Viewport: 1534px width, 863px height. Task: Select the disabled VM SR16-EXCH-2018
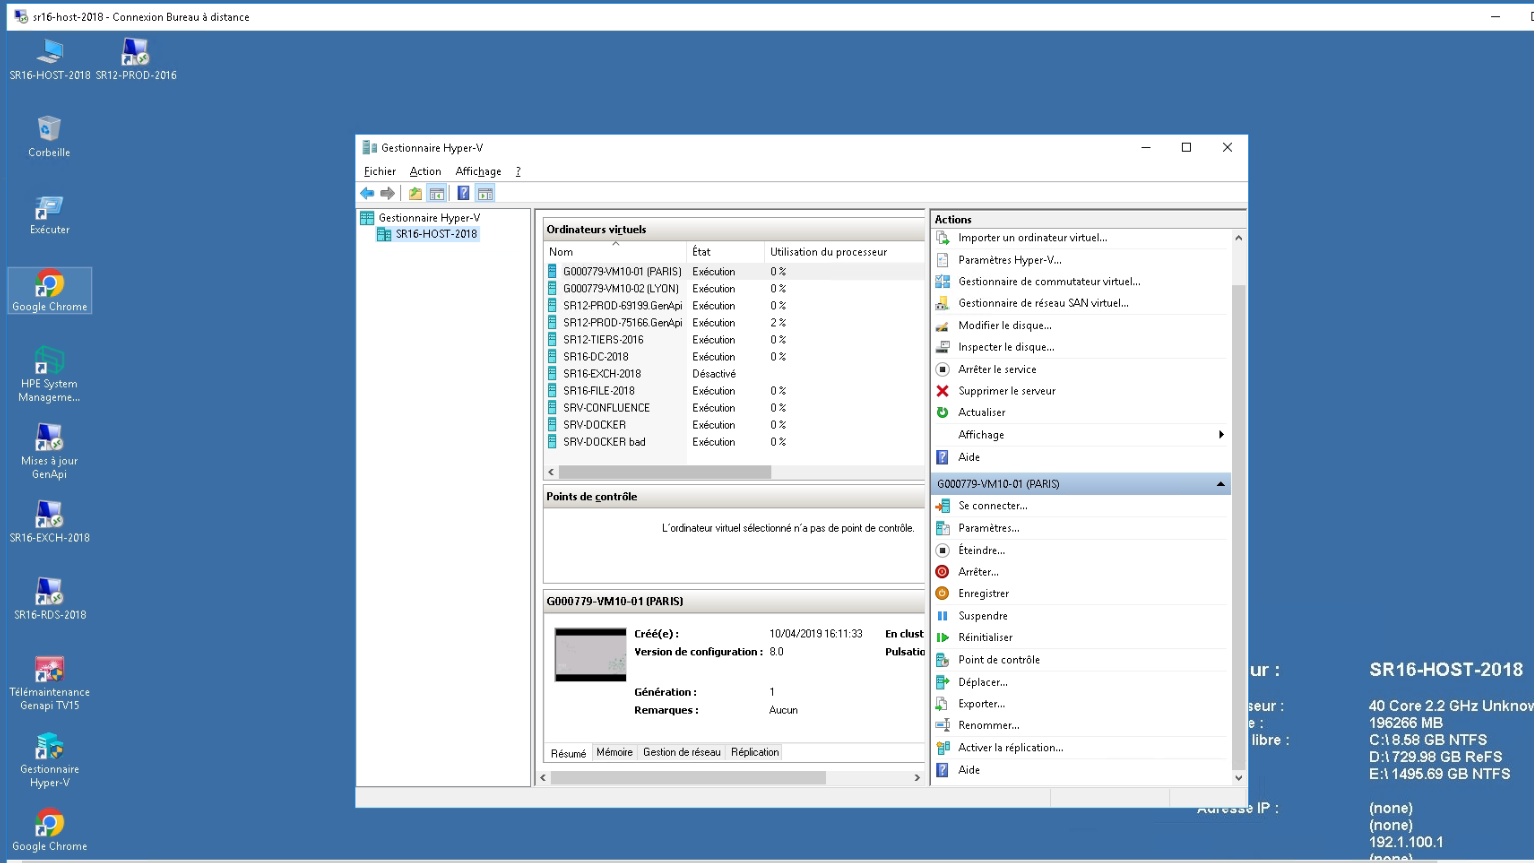(602, 374)
